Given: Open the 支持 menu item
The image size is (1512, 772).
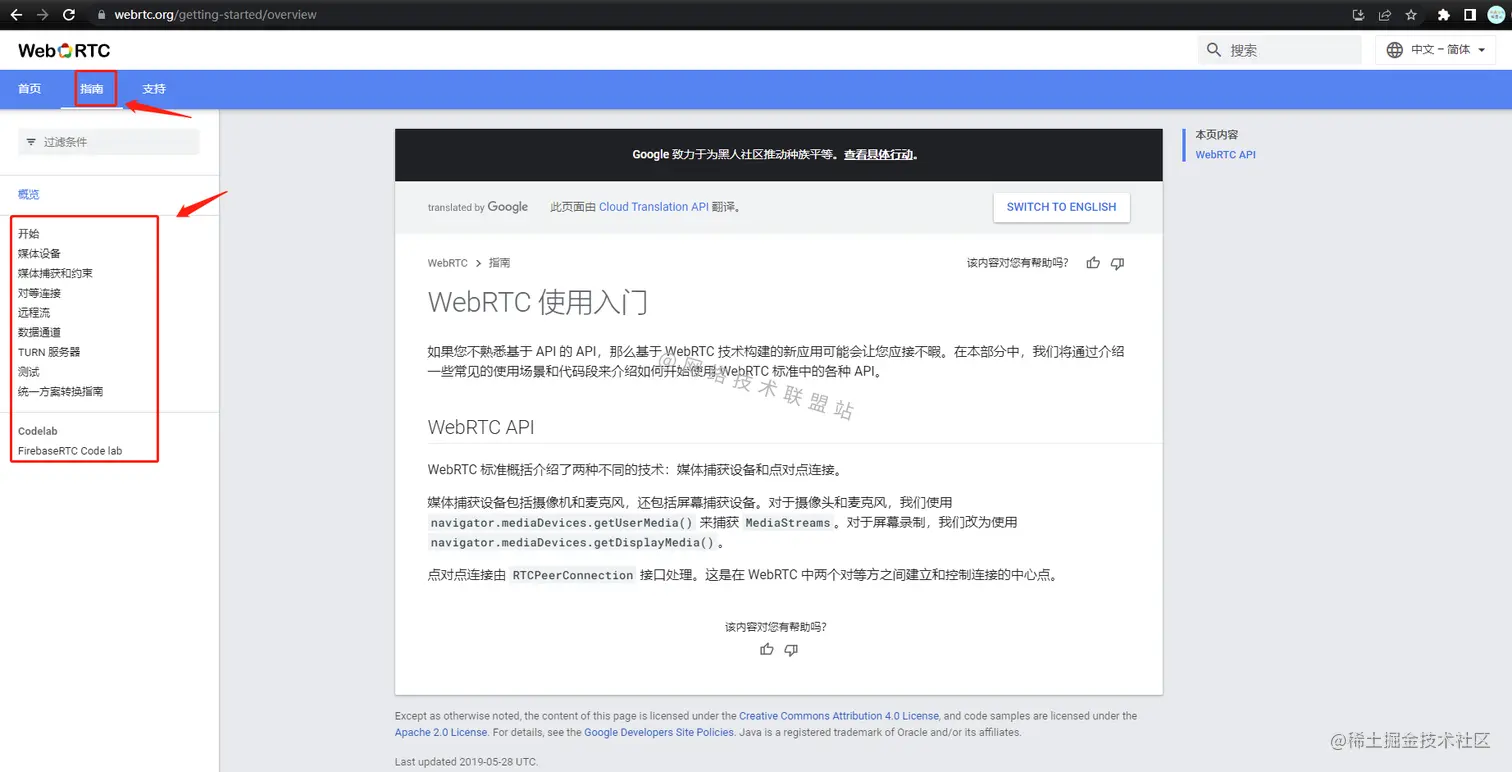Looking at the screenshot, I should (153, 88).
